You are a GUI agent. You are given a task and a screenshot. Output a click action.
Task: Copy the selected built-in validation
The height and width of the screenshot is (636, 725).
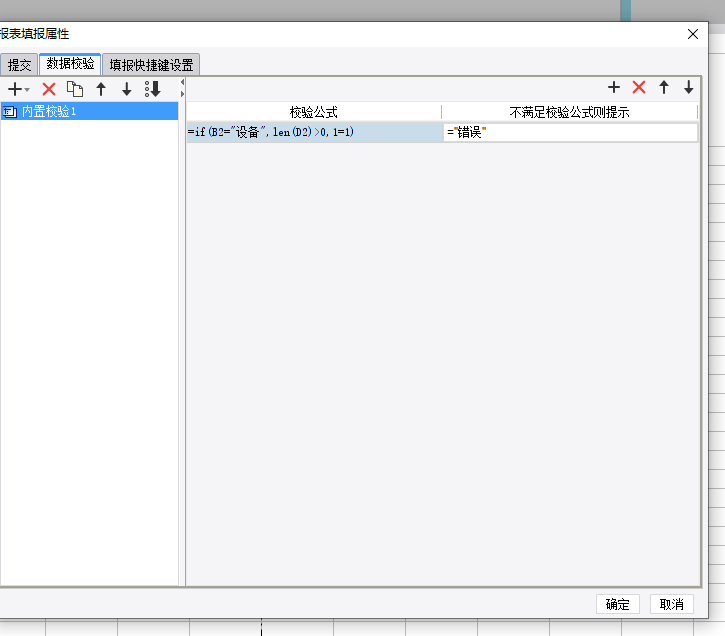coord(75,89)
